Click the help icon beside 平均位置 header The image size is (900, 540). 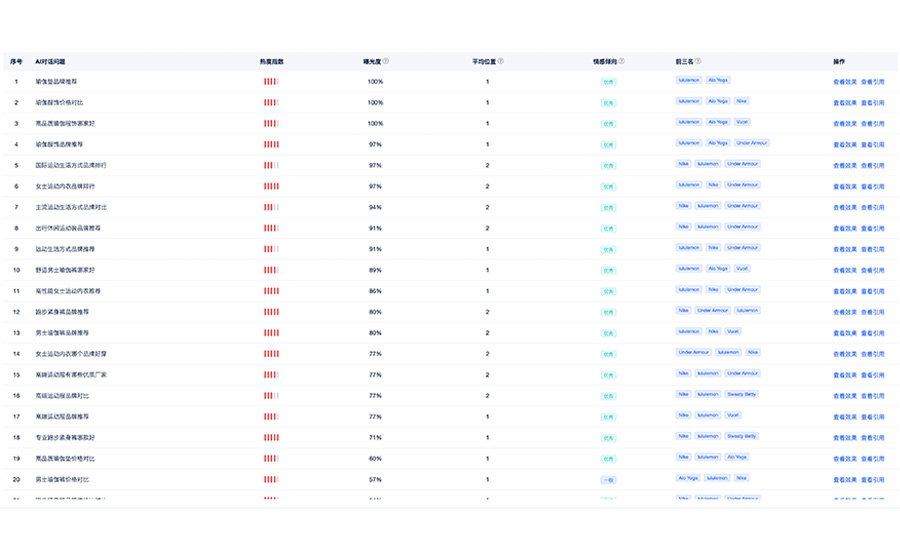500,61
